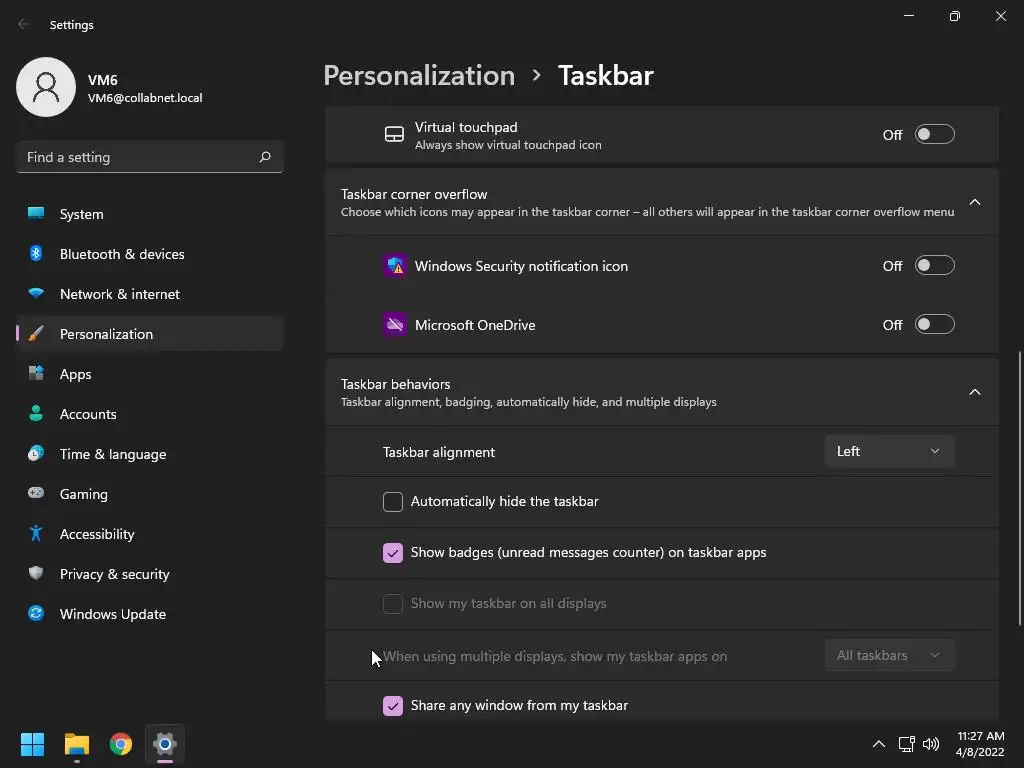The width and height of the screenshot is (1024, 768).
Task: Uncheck Show badges on taskbar apps
Action: (x=393, y=553)
